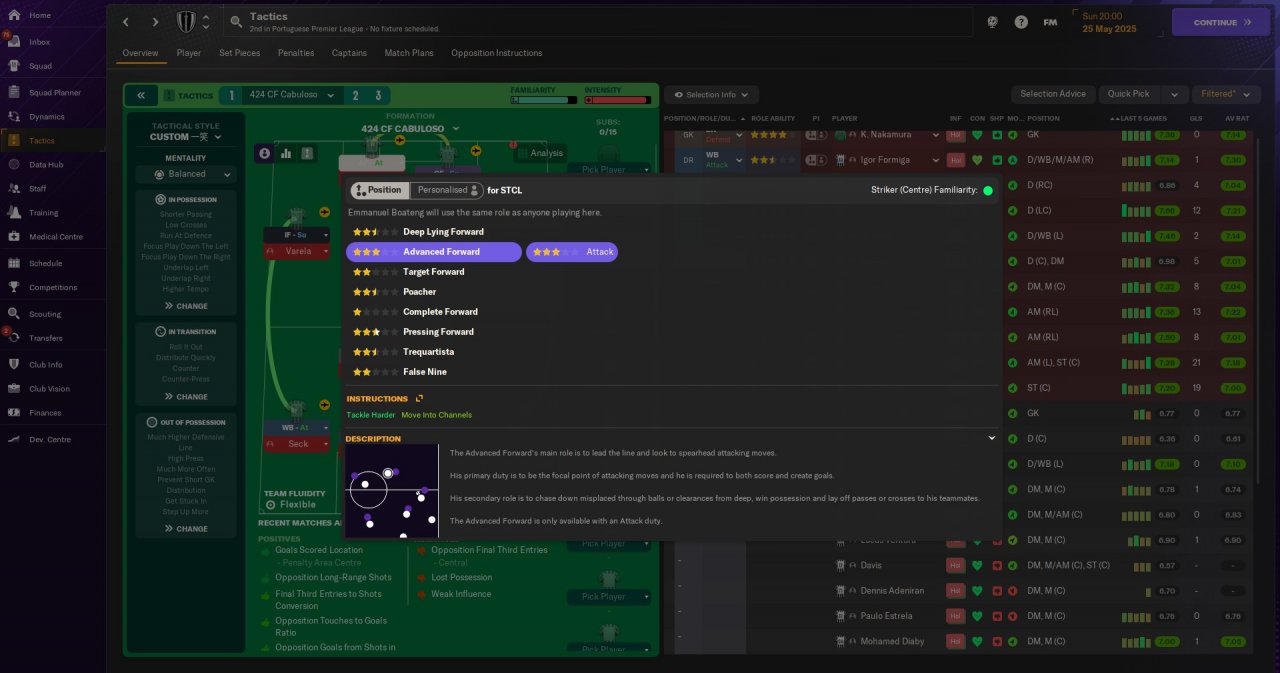The width and height of the screenshot is (1280, 673).
Task: Click Selection Advice button
Action: [1053, 94]
